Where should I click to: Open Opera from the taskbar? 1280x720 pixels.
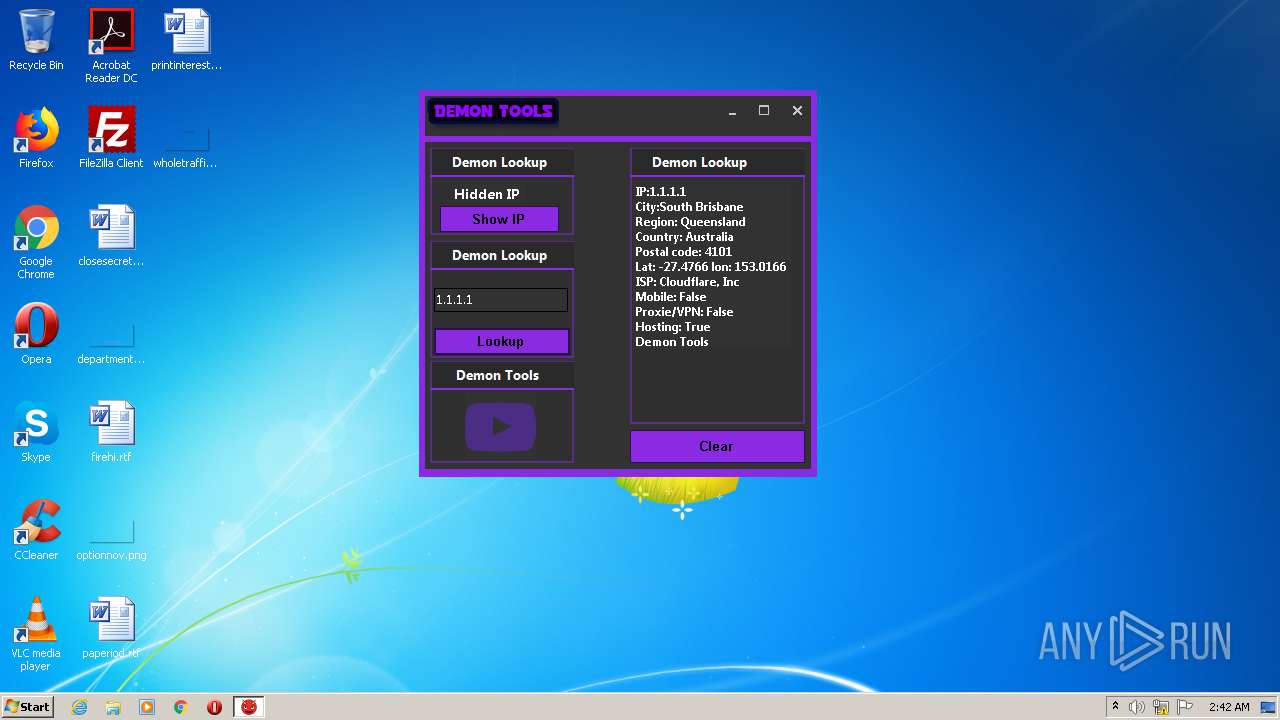(214, 707)
